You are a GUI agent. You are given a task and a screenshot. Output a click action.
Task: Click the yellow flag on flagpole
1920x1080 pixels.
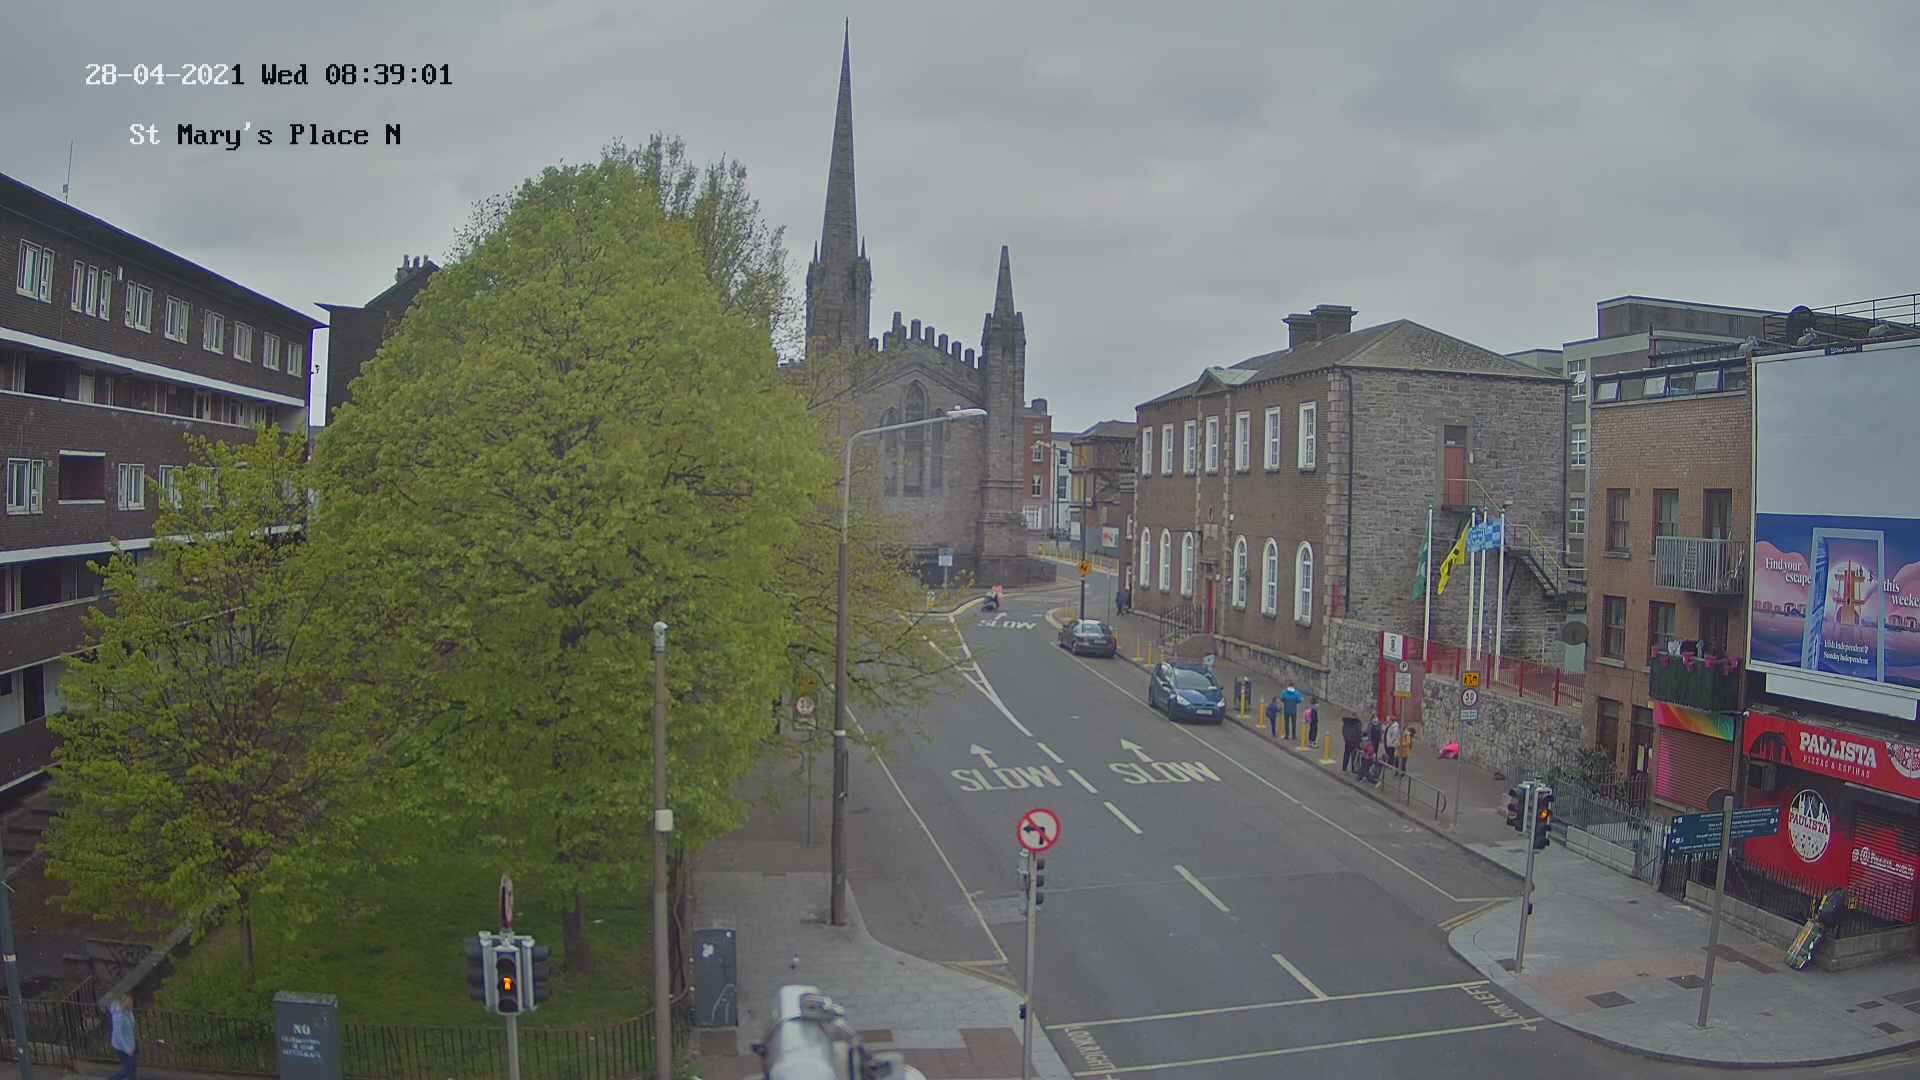[x=1452, y=561]
